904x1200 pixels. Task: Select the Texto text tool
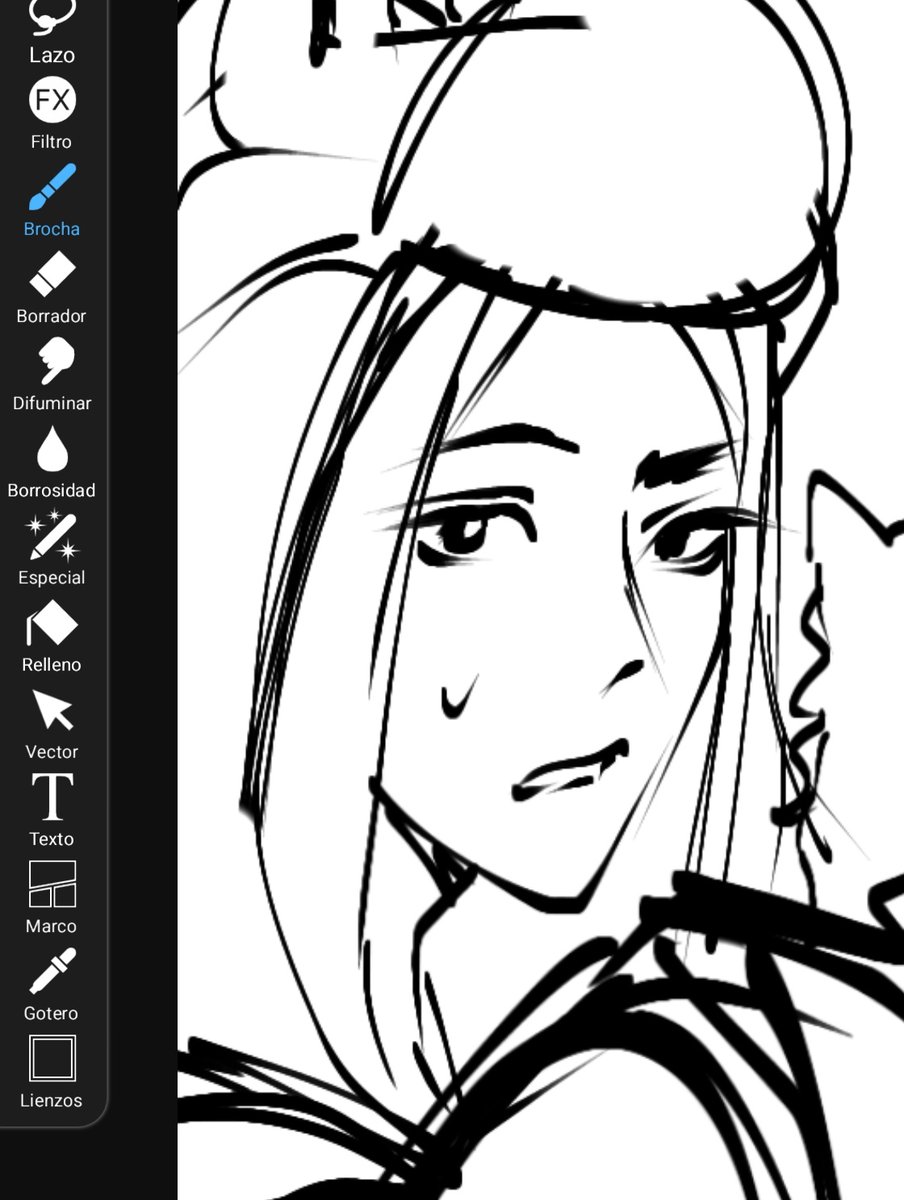pos(52,809)
